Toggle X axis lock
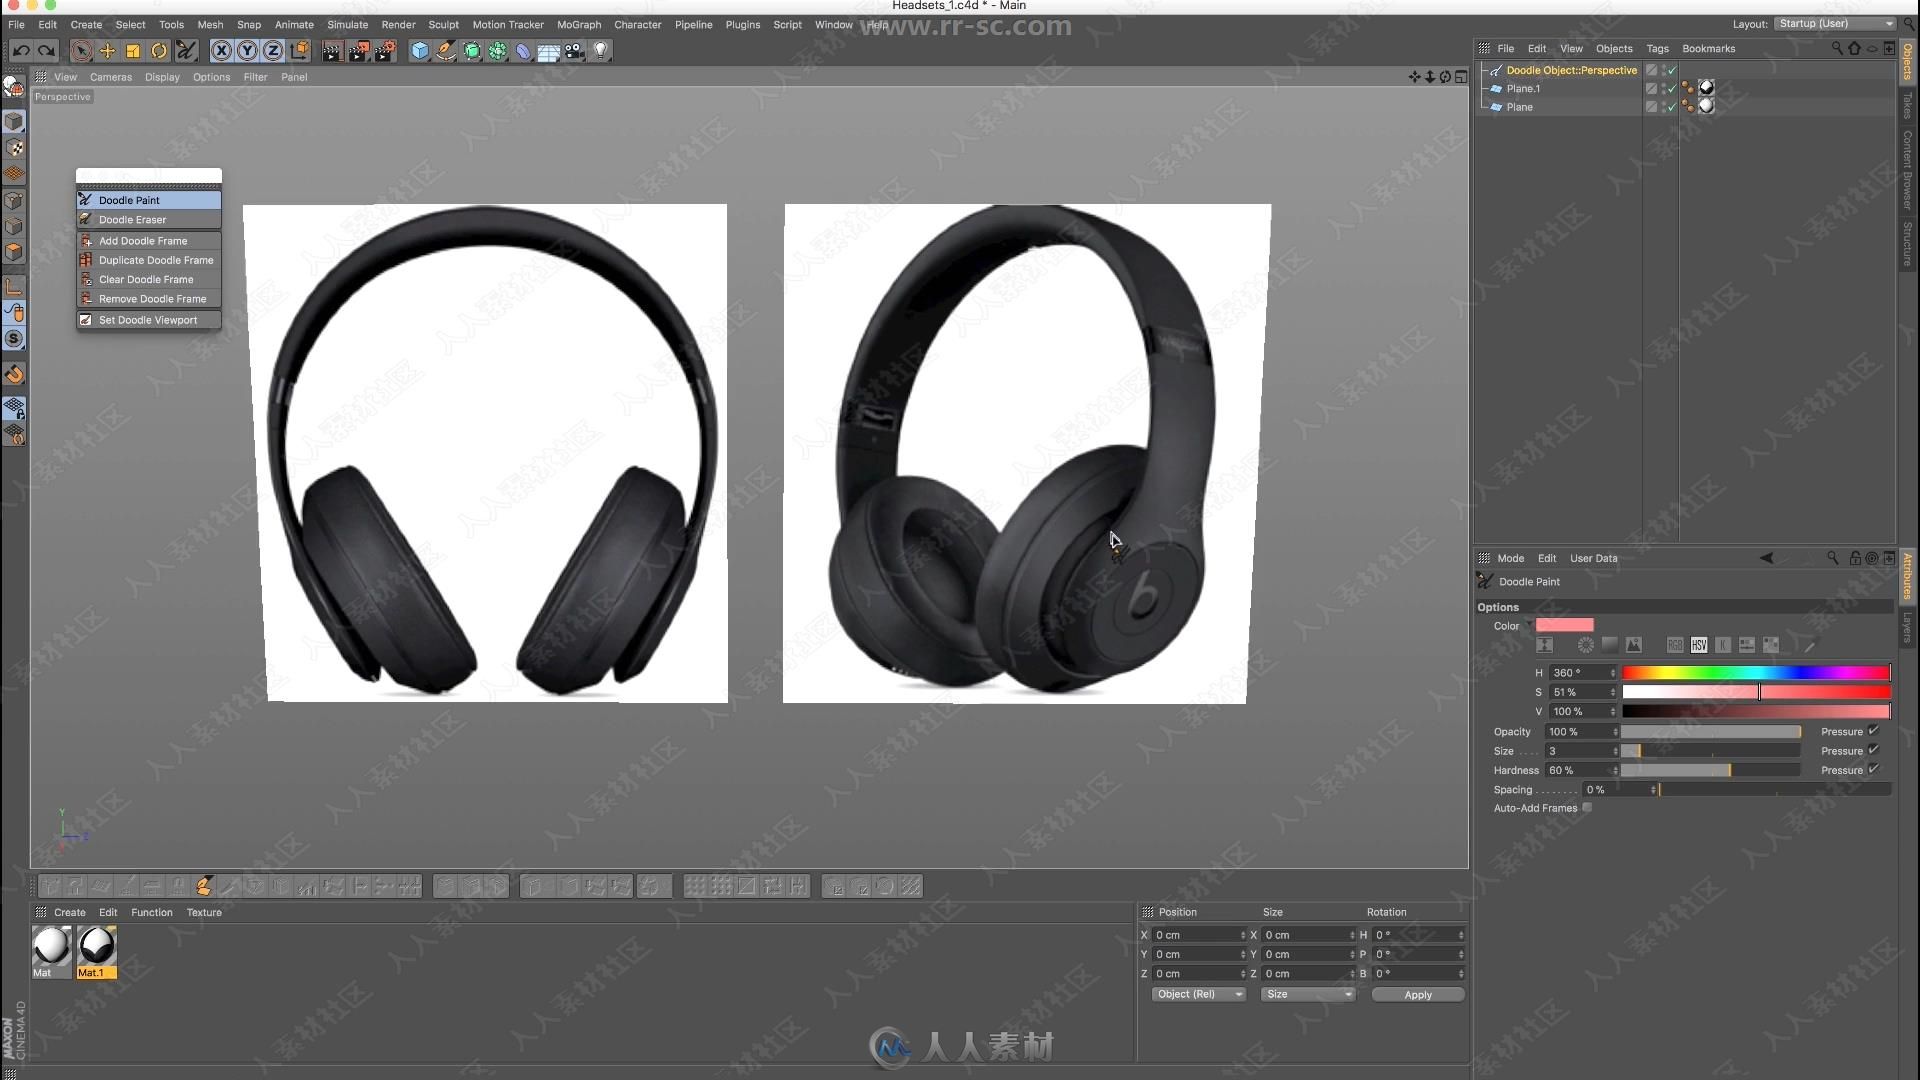Screen dimensions: 1920x1080 (221, 50)
